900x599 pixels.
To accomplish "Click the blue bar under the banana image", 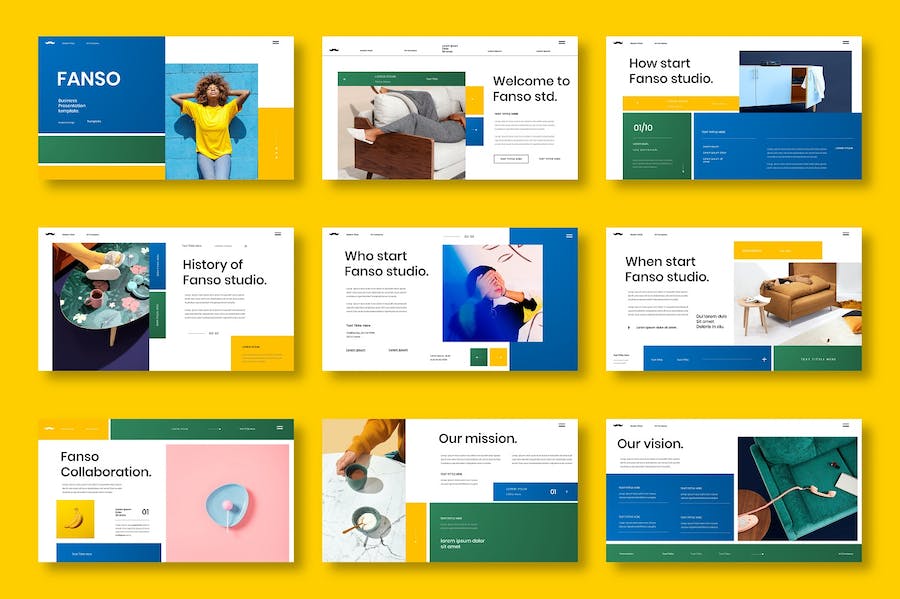I will 108,553.
